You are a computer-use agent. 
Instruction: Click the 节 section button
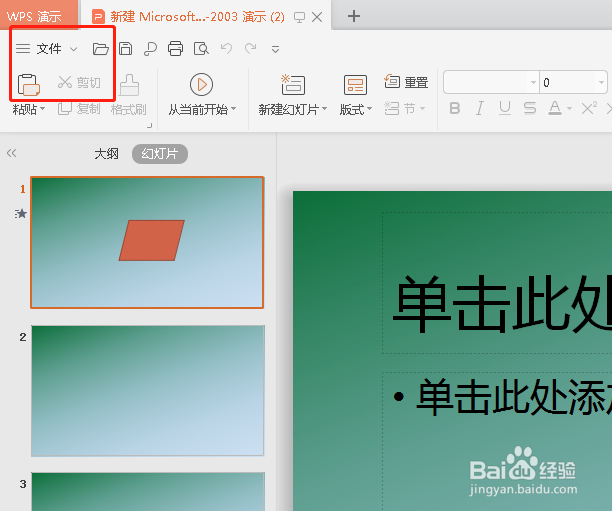coord(405,108)
